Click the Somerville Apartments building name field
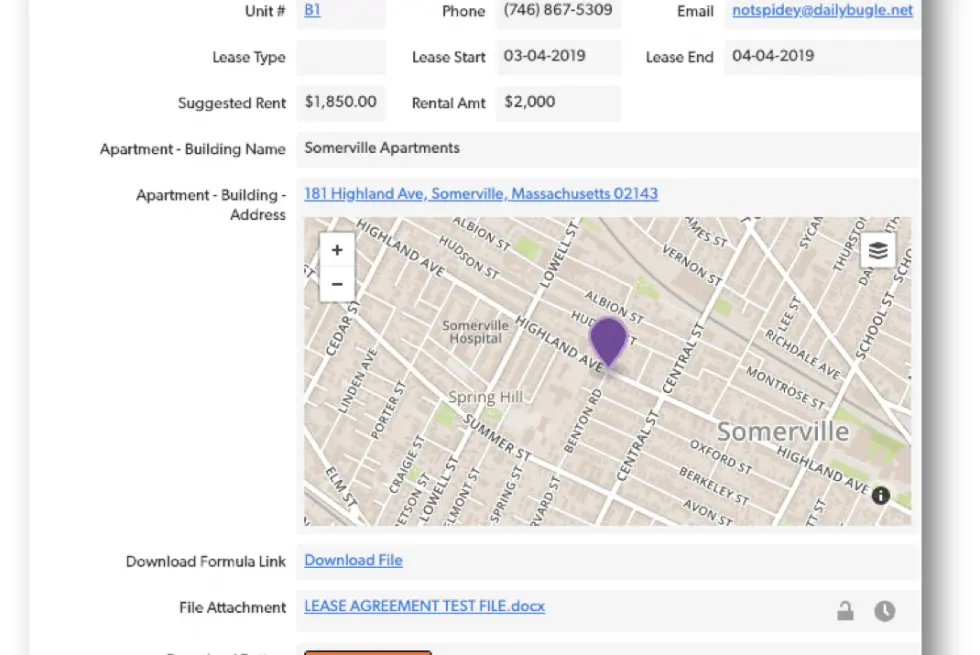The width and height of the screenshot is (980, 655). [x=608, y=149]
